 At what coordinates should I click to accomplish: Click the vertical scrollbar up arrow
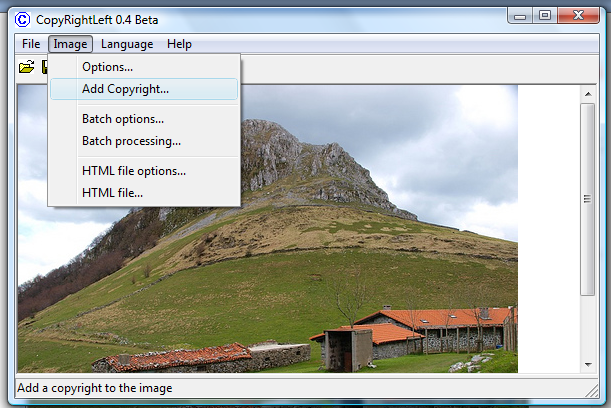tap(588, 94)
